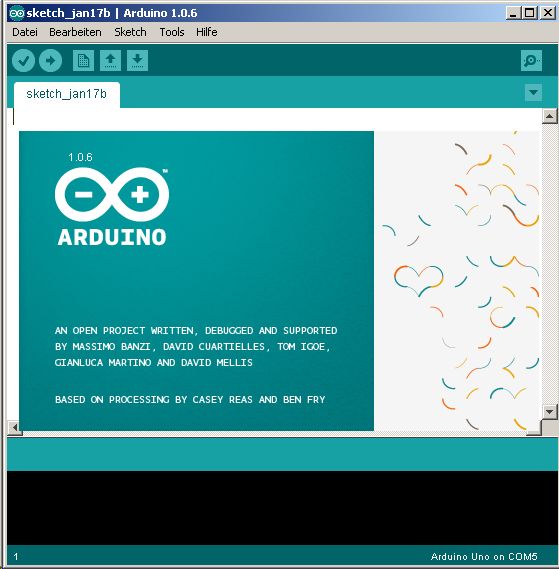Click the editor scroll down arrow
The height and width of the screenshot is (569, 559).
point(550,412)
